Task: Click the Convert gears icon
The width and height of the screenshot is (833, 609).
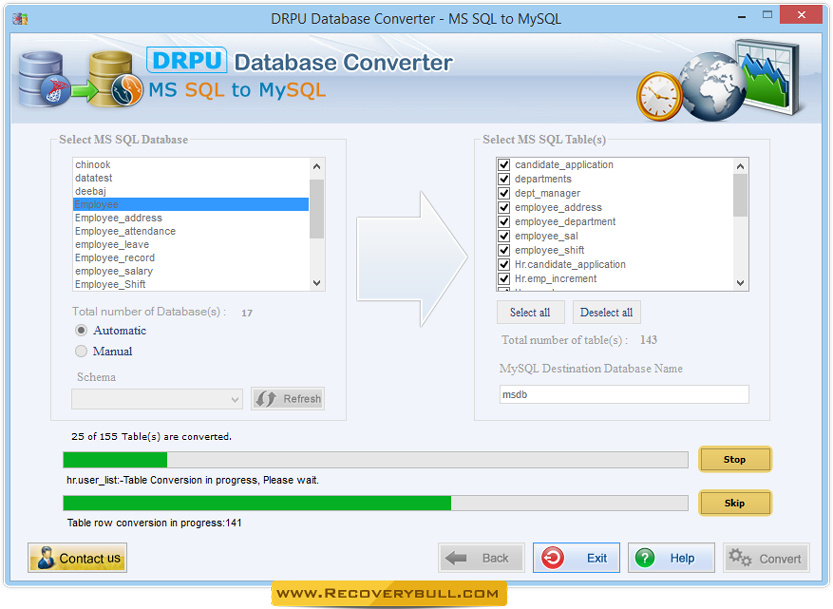Action: [740, 557]
